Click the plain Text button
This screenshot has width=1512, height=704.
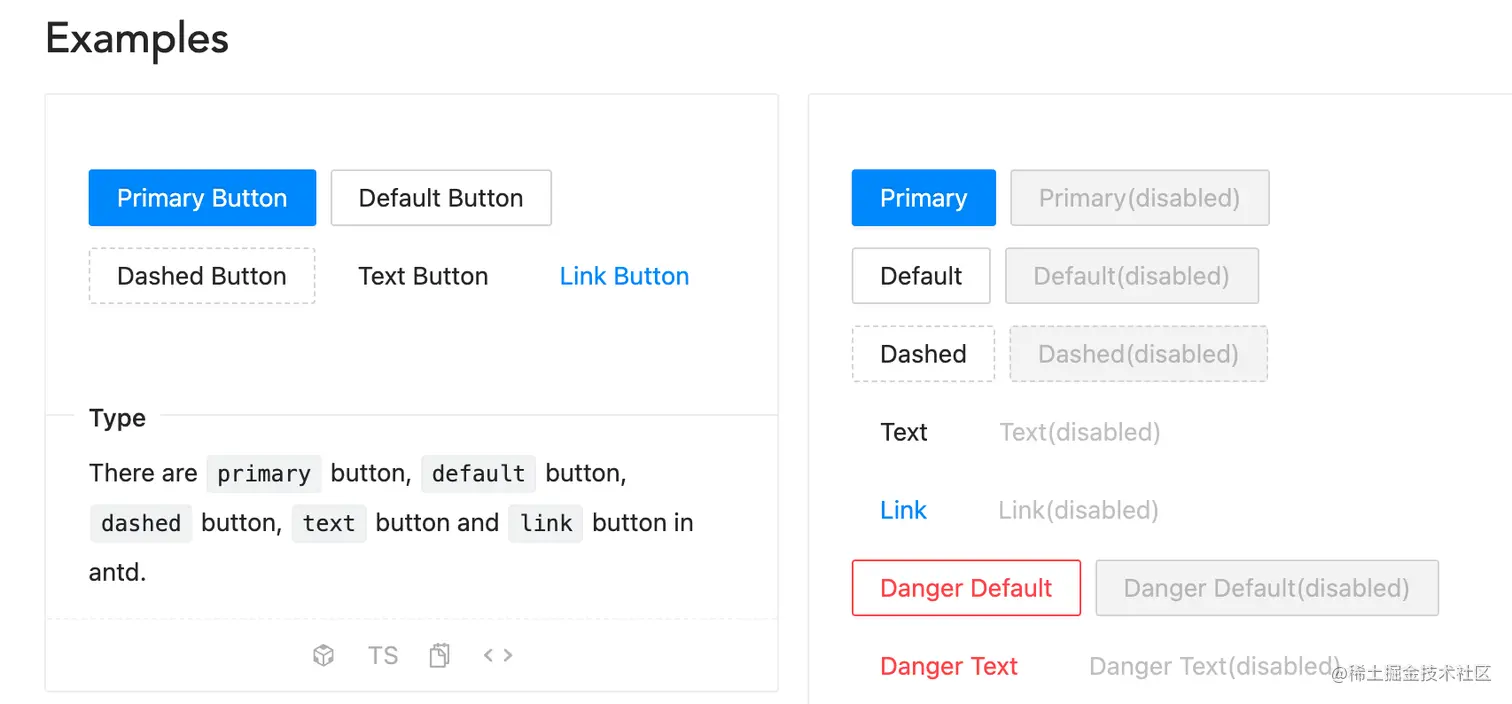[x=904, y=432]
